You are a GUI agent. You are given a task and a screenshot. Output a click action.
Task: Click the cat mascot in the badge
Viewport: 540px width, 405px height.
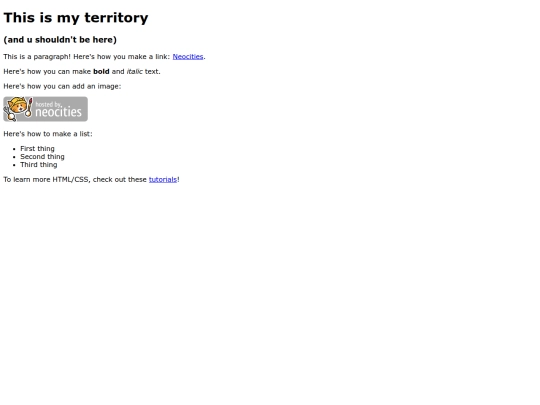coord(18,109)
